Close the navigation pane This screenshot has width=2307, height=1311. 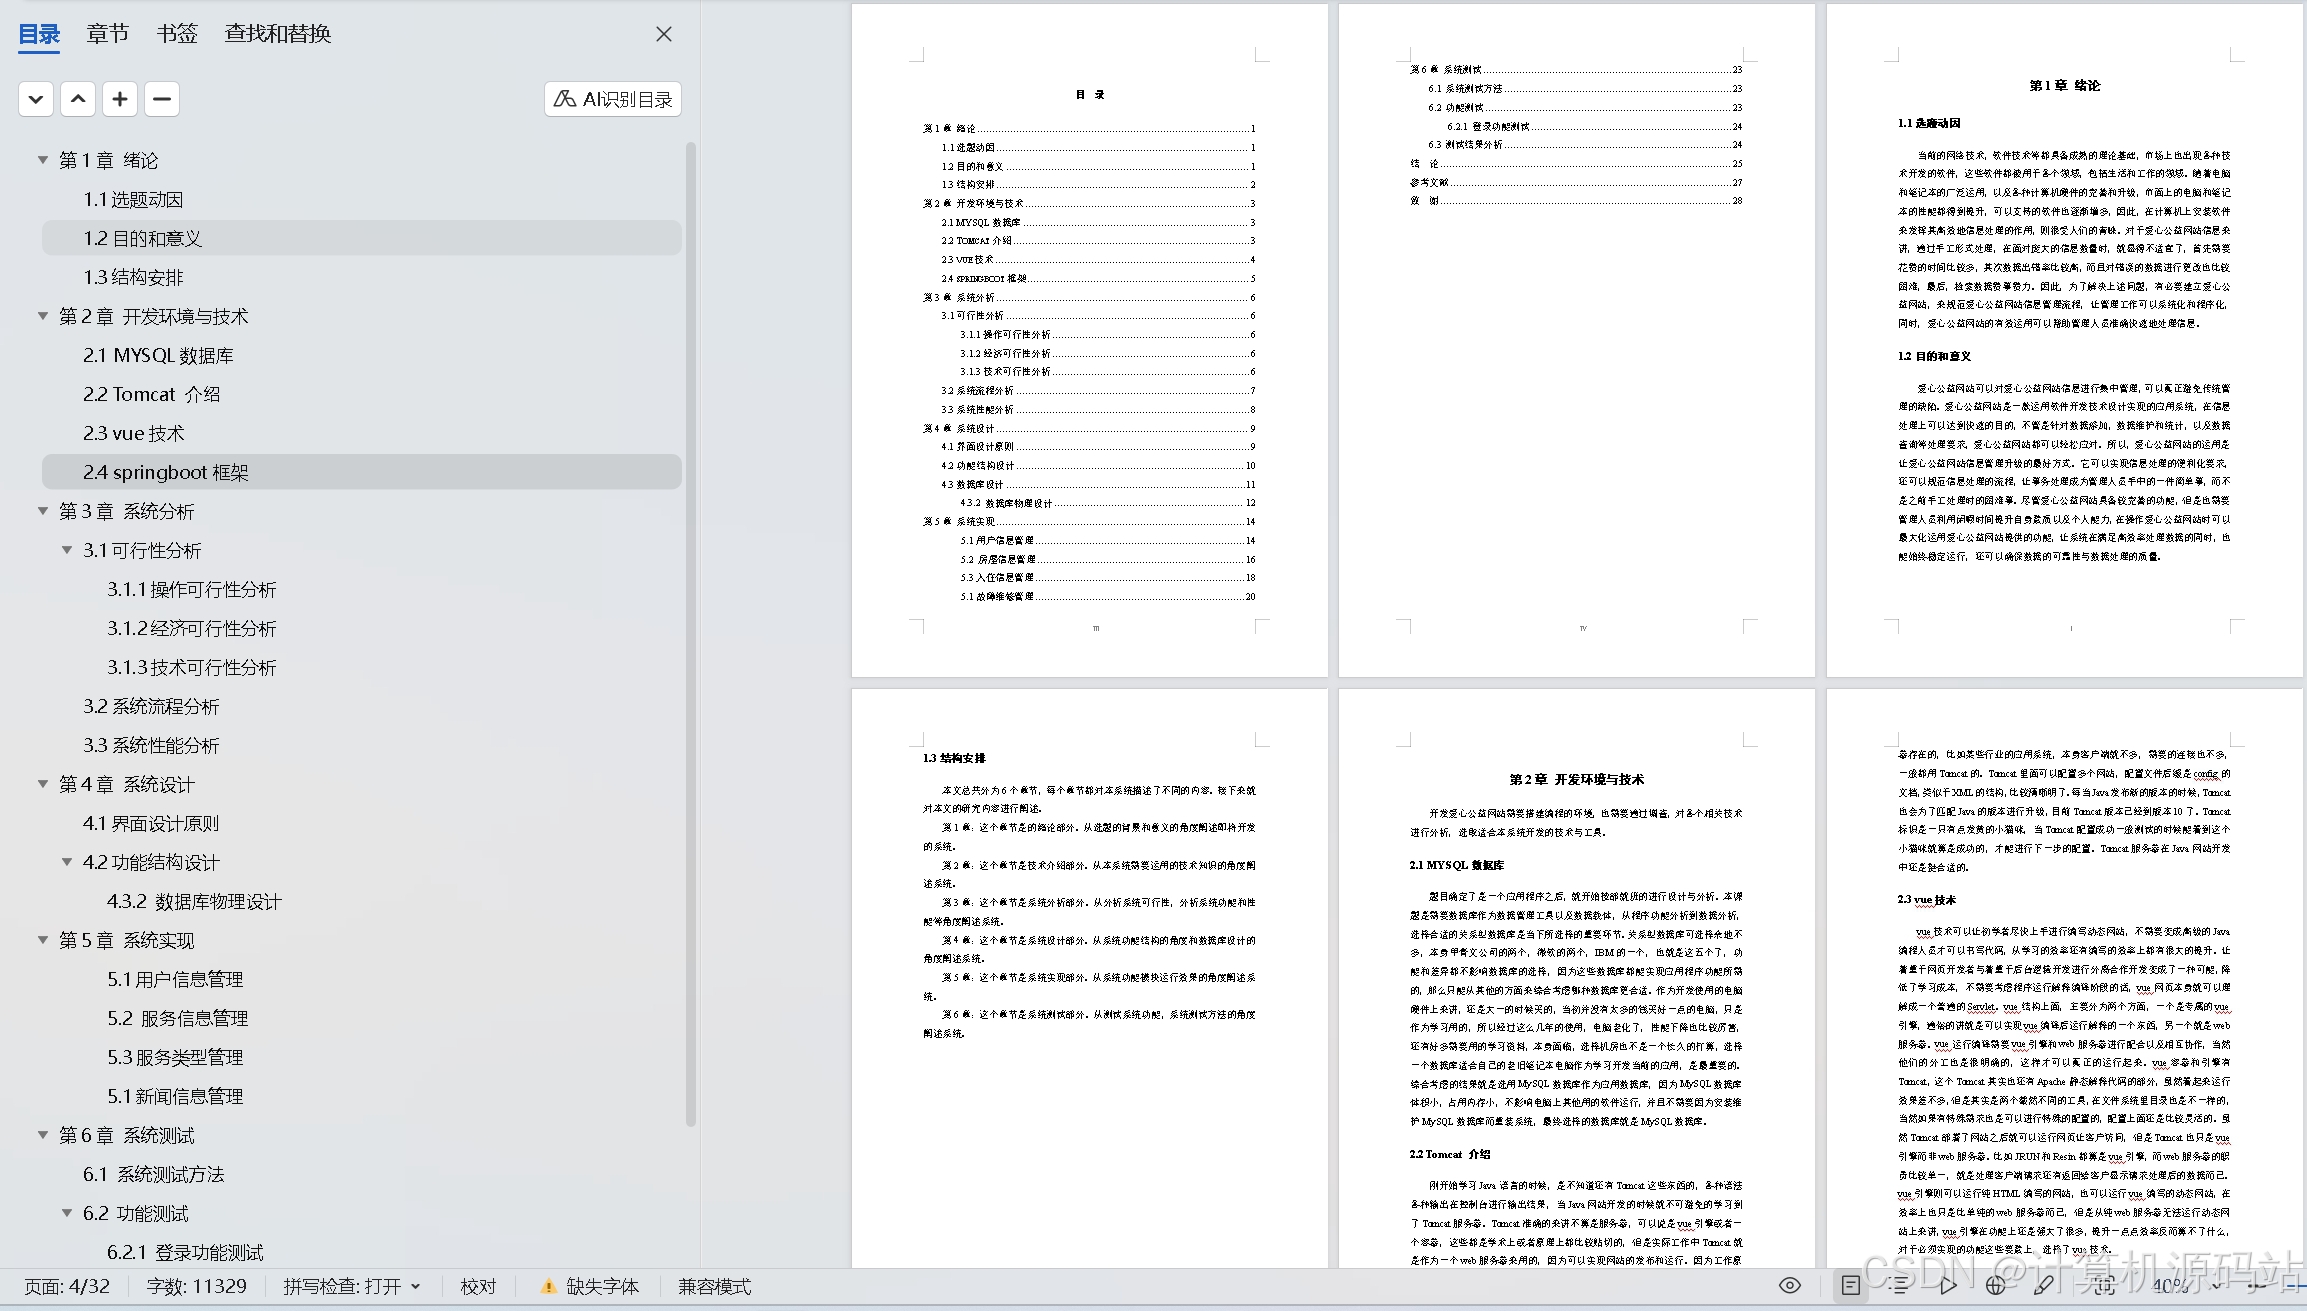[664, 34]
